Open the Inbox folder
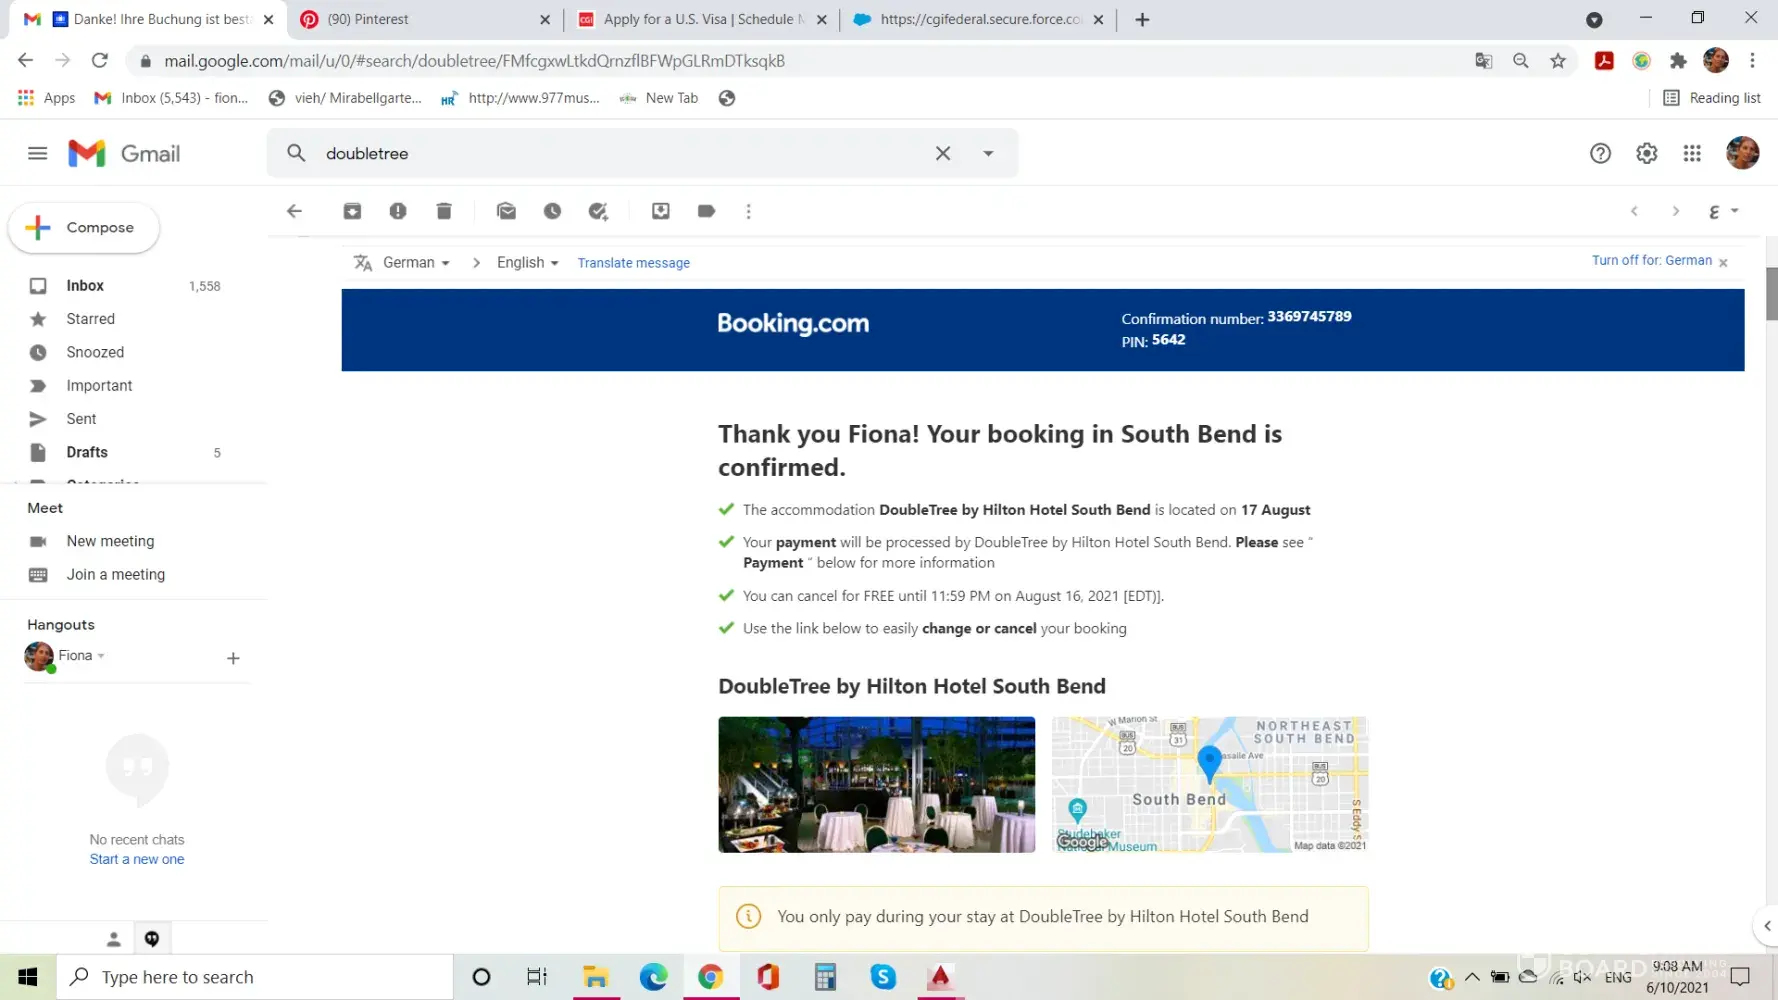 point(85,286)
